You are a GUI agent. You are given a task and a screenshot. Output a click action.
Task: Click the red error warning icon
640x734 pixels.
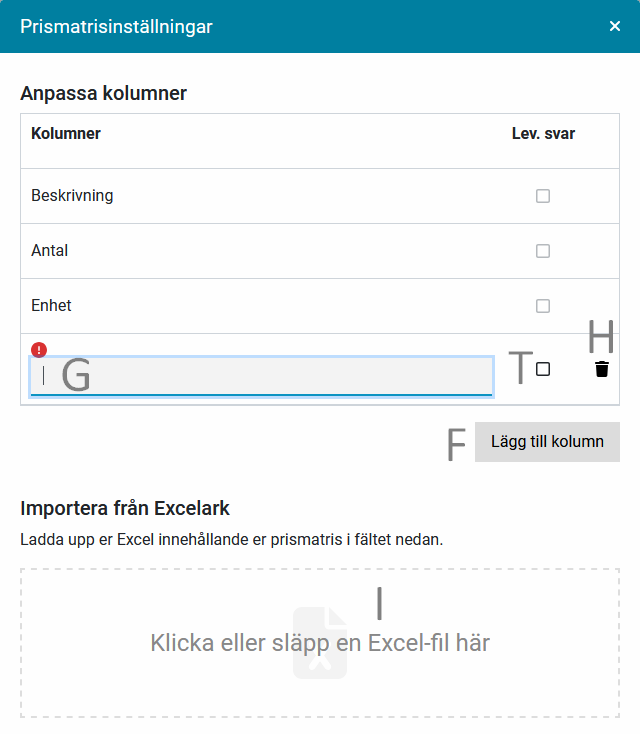click(38, 349)
